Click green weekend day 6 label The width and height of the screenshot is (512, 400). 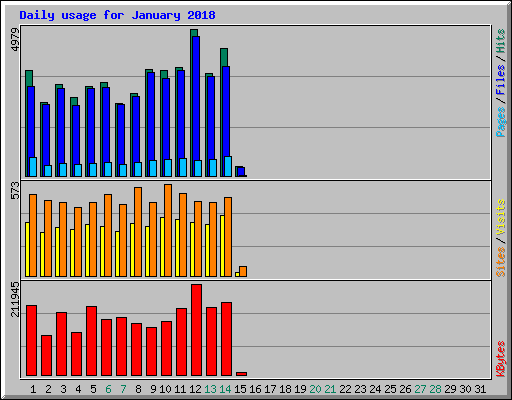[x=108, y=389]
